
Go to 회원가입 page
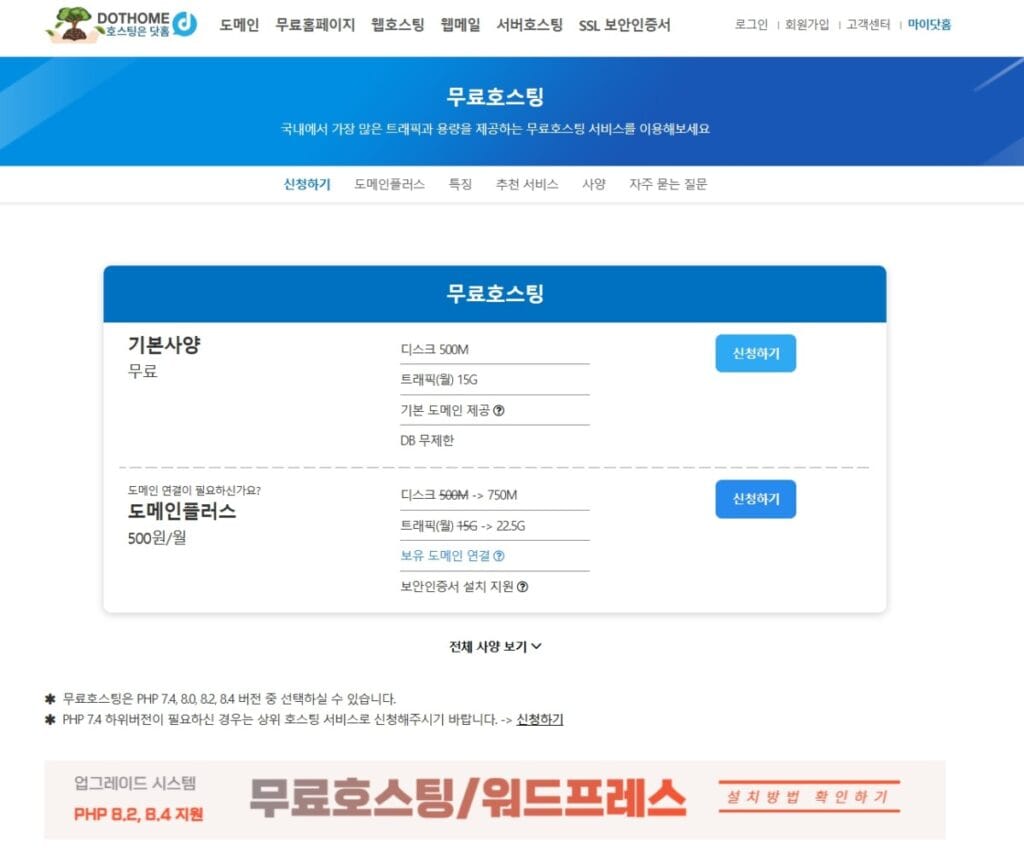click(807, 24)
